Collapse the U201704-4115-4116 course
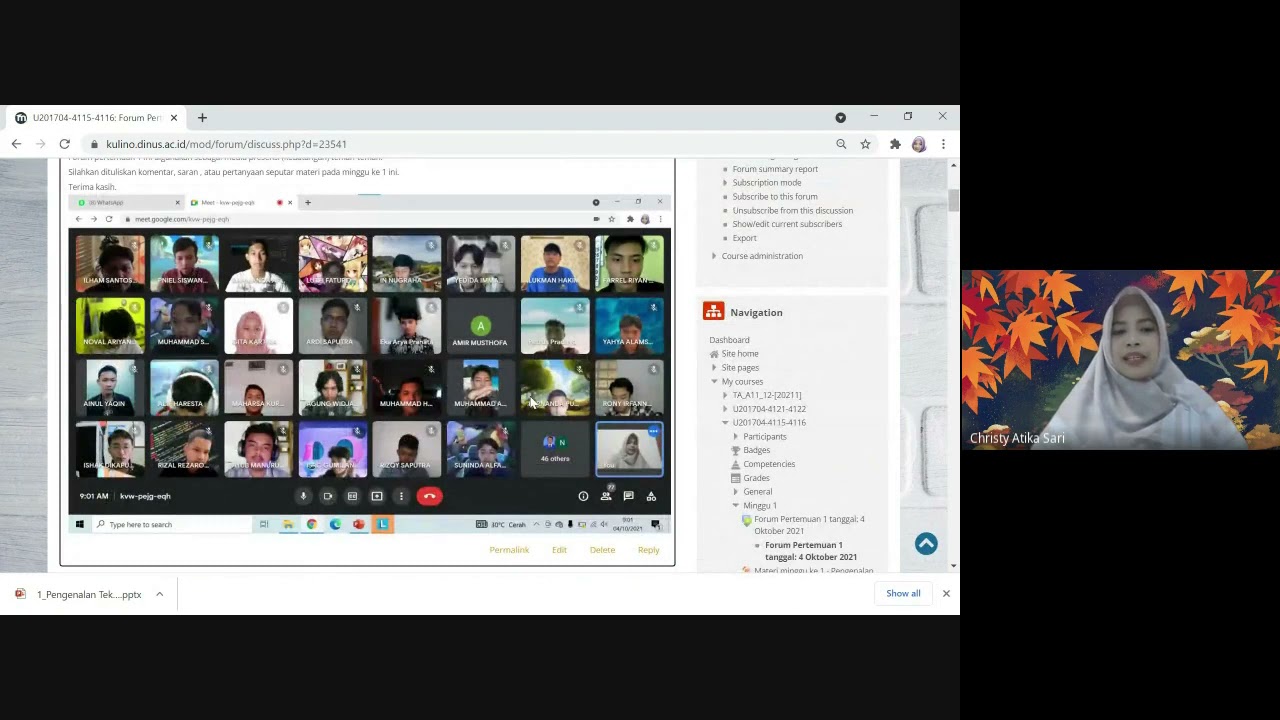 725,423
